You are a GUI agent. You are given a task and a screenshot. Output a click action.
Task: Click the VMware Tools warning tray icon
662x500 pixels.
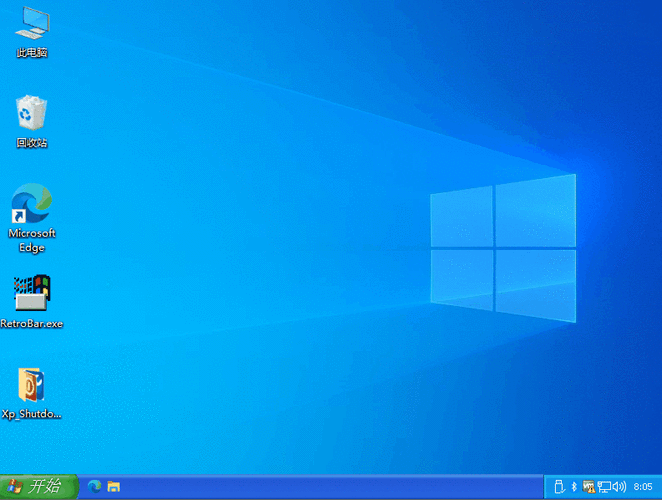(x=589, y=487)
